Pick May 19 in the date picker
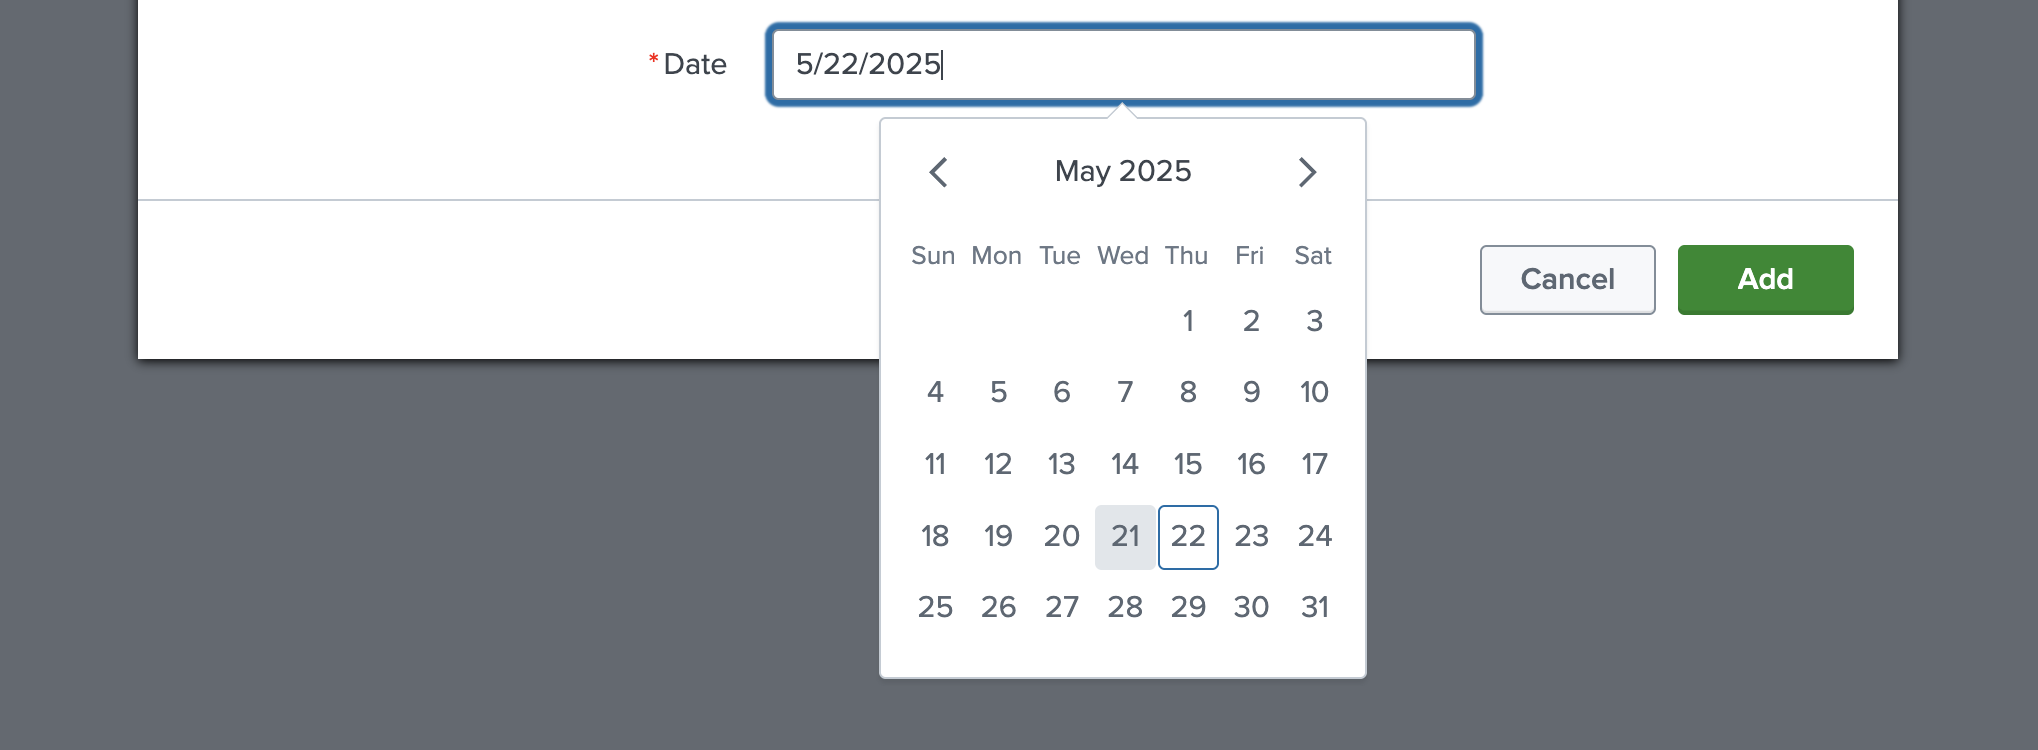Screen dimensions: 2038x750 998,537
